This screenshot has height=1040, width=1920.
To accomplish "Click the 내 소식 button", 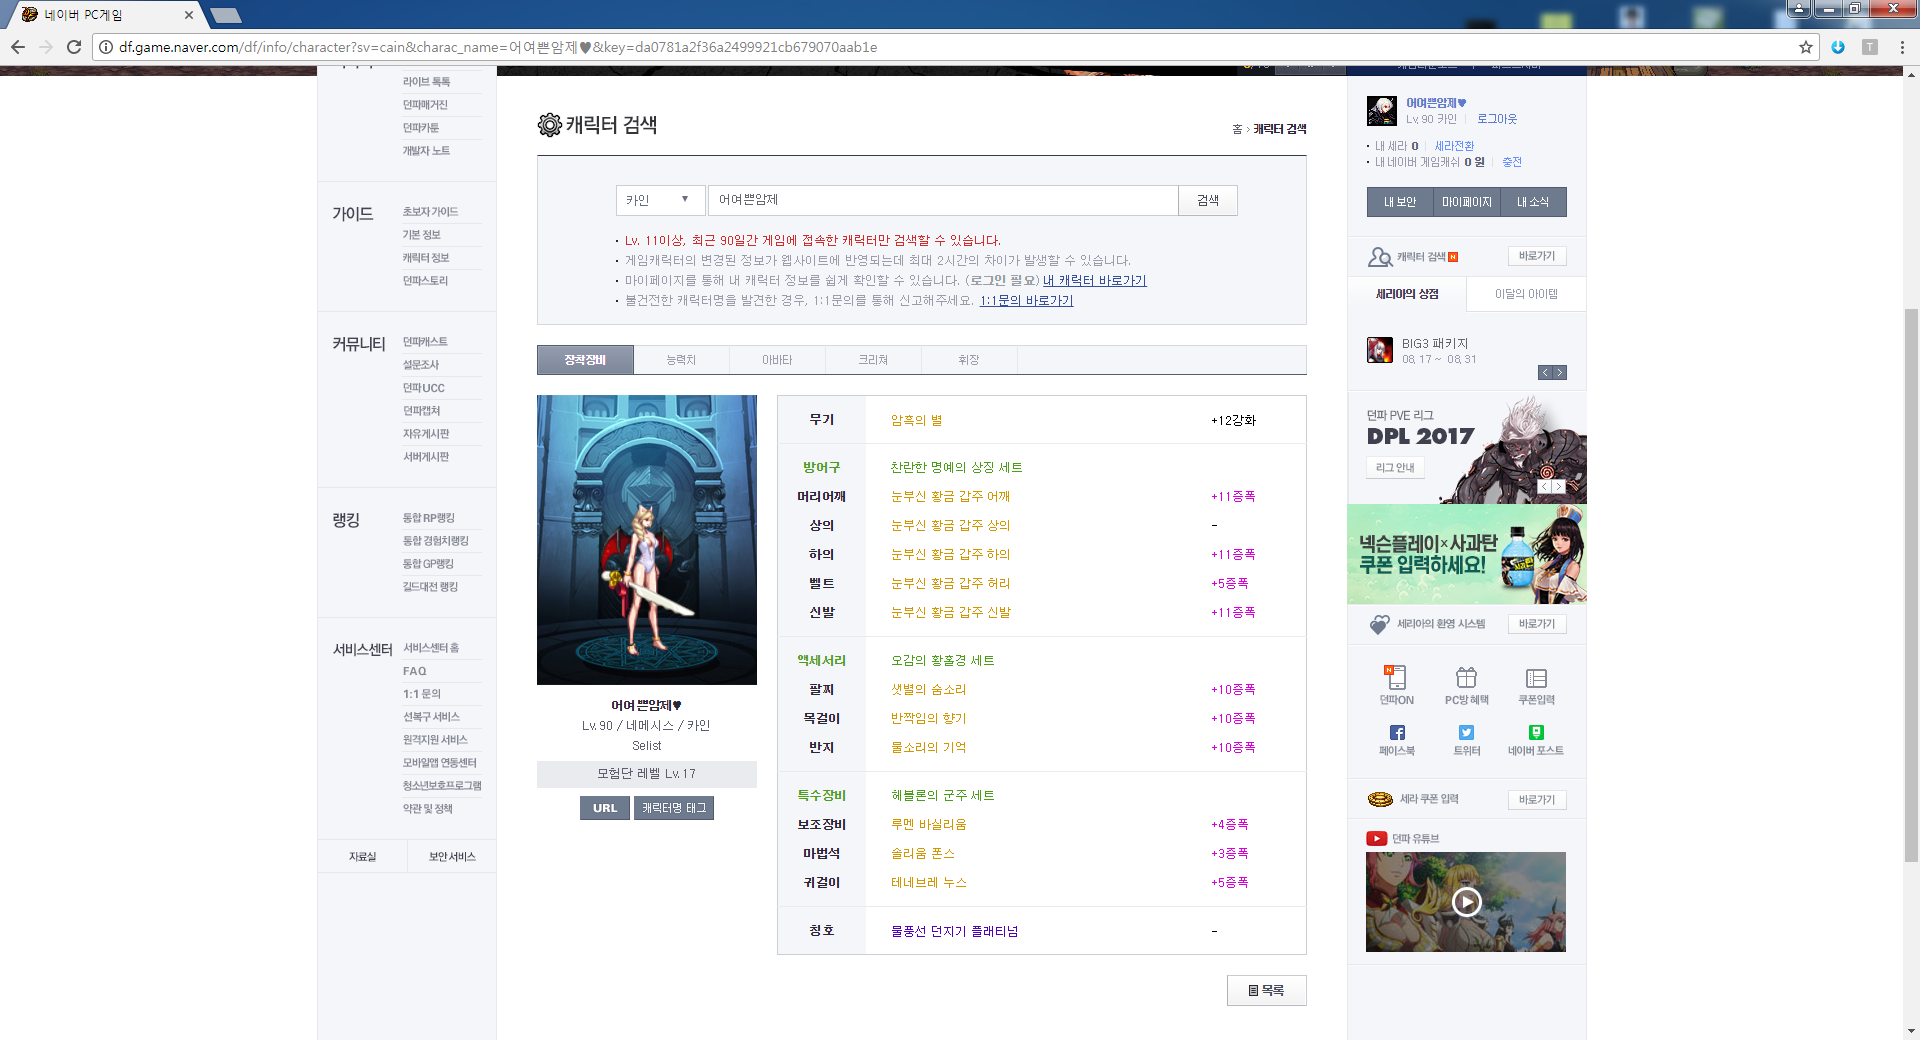I will (1533, 202).
